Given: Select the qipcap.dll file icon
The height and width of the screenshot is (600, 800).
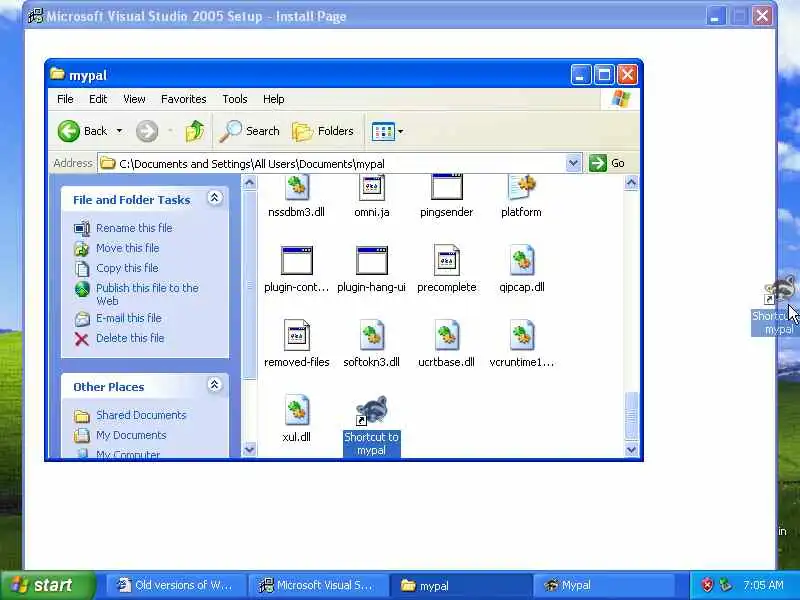Looking at the screenshot, I should pos(521,261).
